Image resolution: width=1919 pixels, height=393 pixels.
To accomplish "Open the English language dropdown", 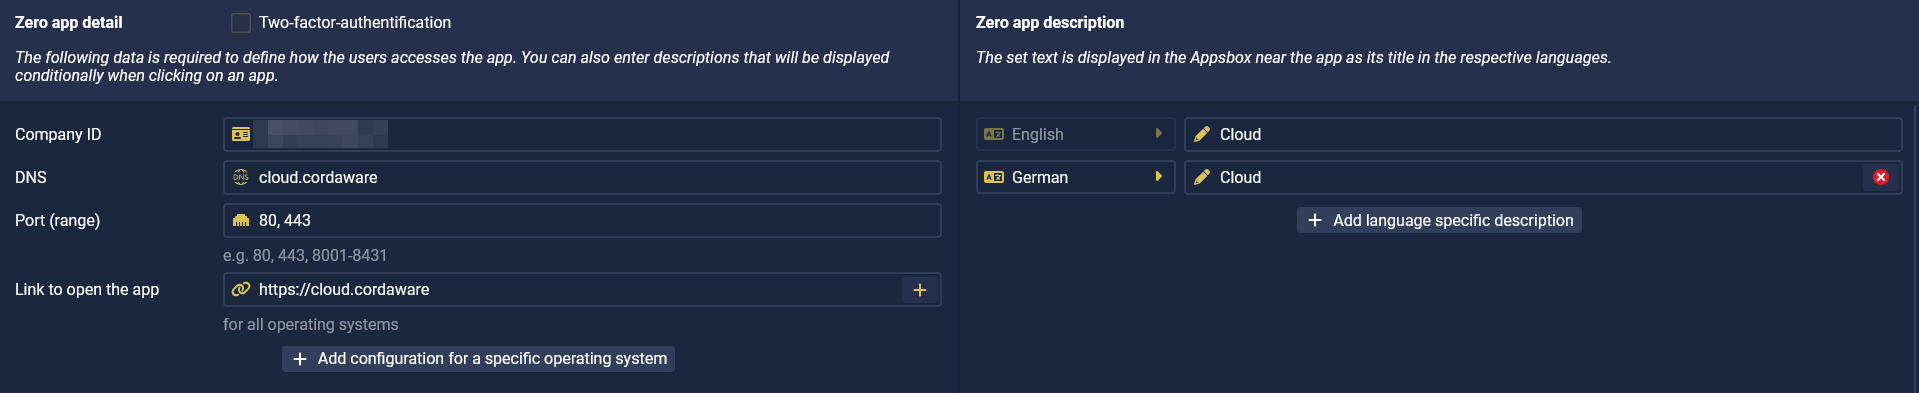I will [1075, 134].
